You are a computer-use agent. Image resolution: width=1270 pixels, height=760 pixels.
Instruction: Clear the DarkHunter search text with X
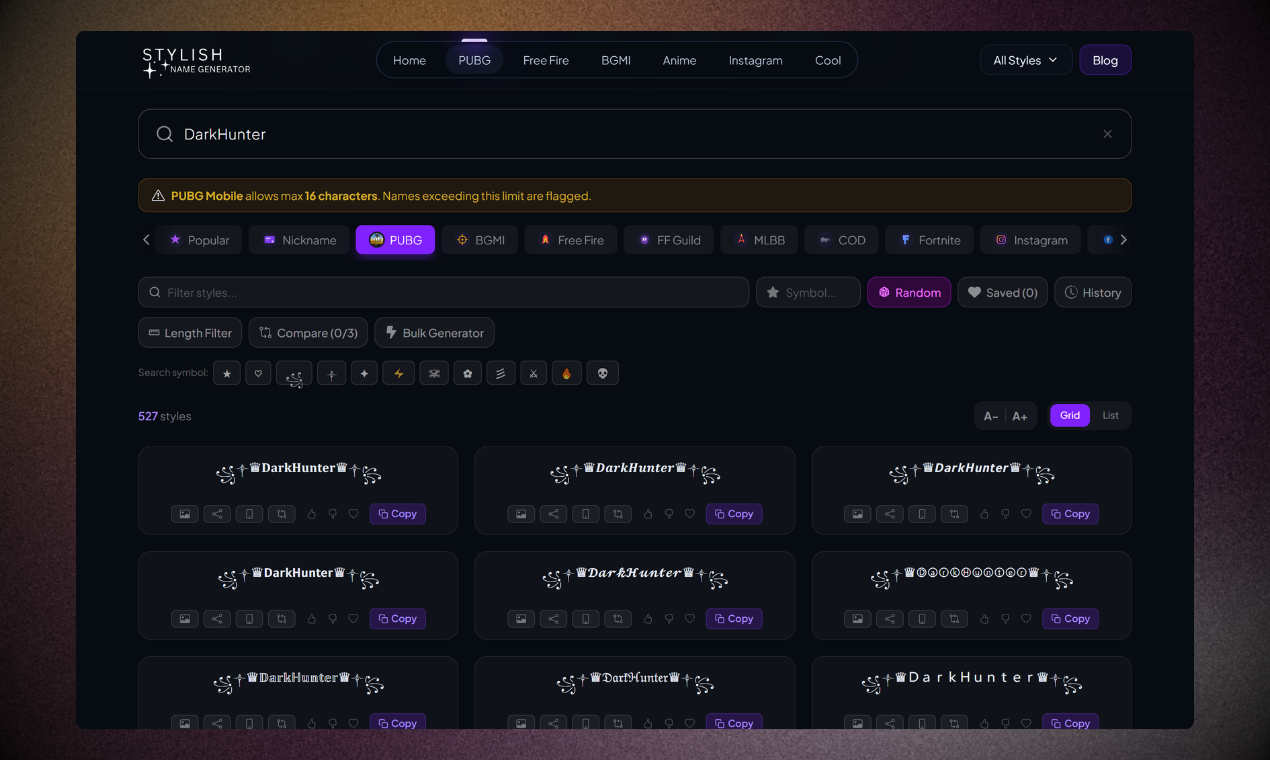(1107, 134)
